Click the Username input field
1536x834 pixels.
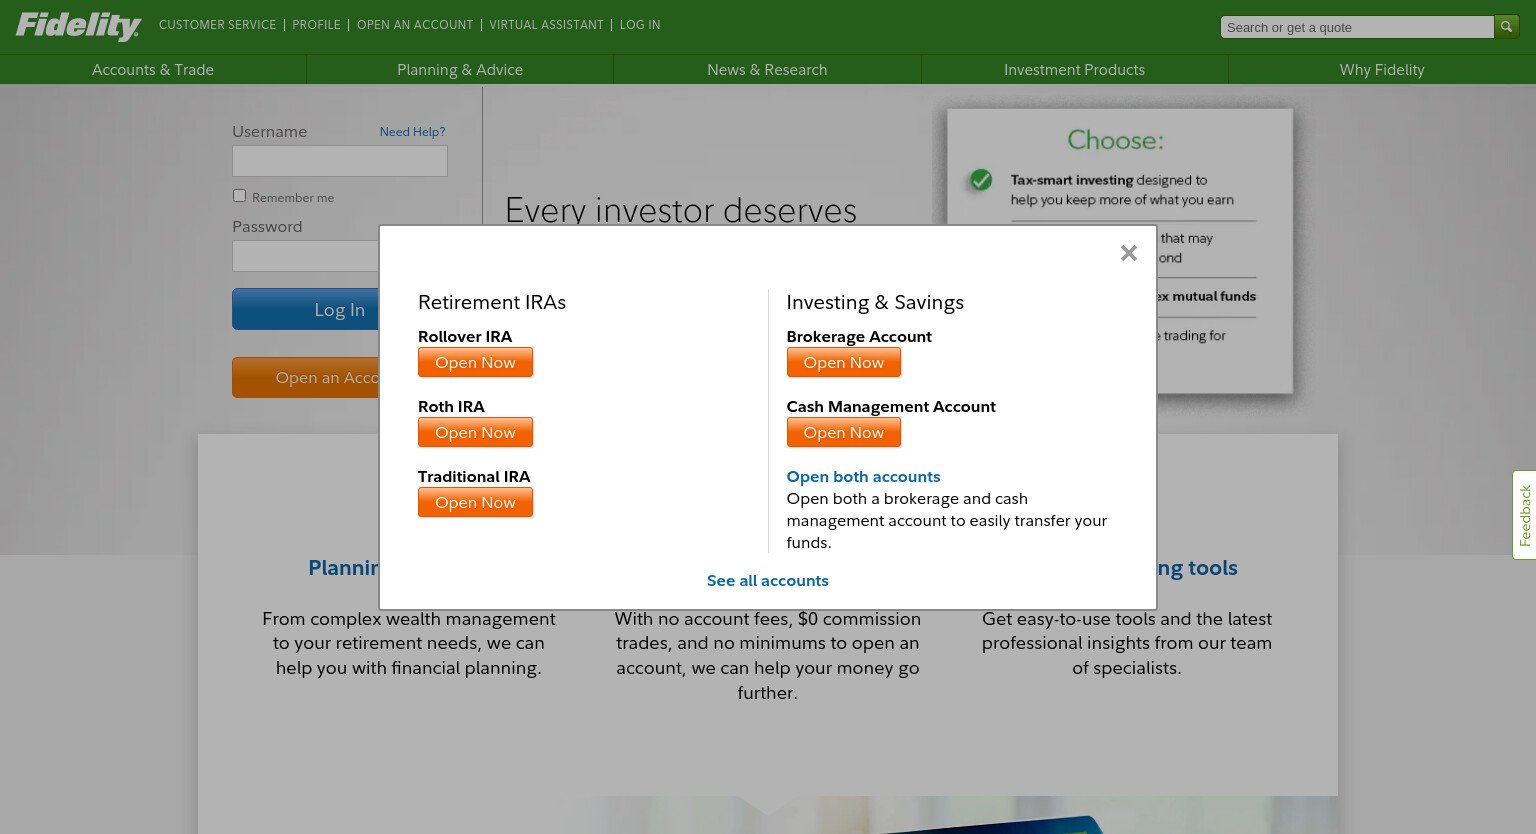tap(340, 161)
